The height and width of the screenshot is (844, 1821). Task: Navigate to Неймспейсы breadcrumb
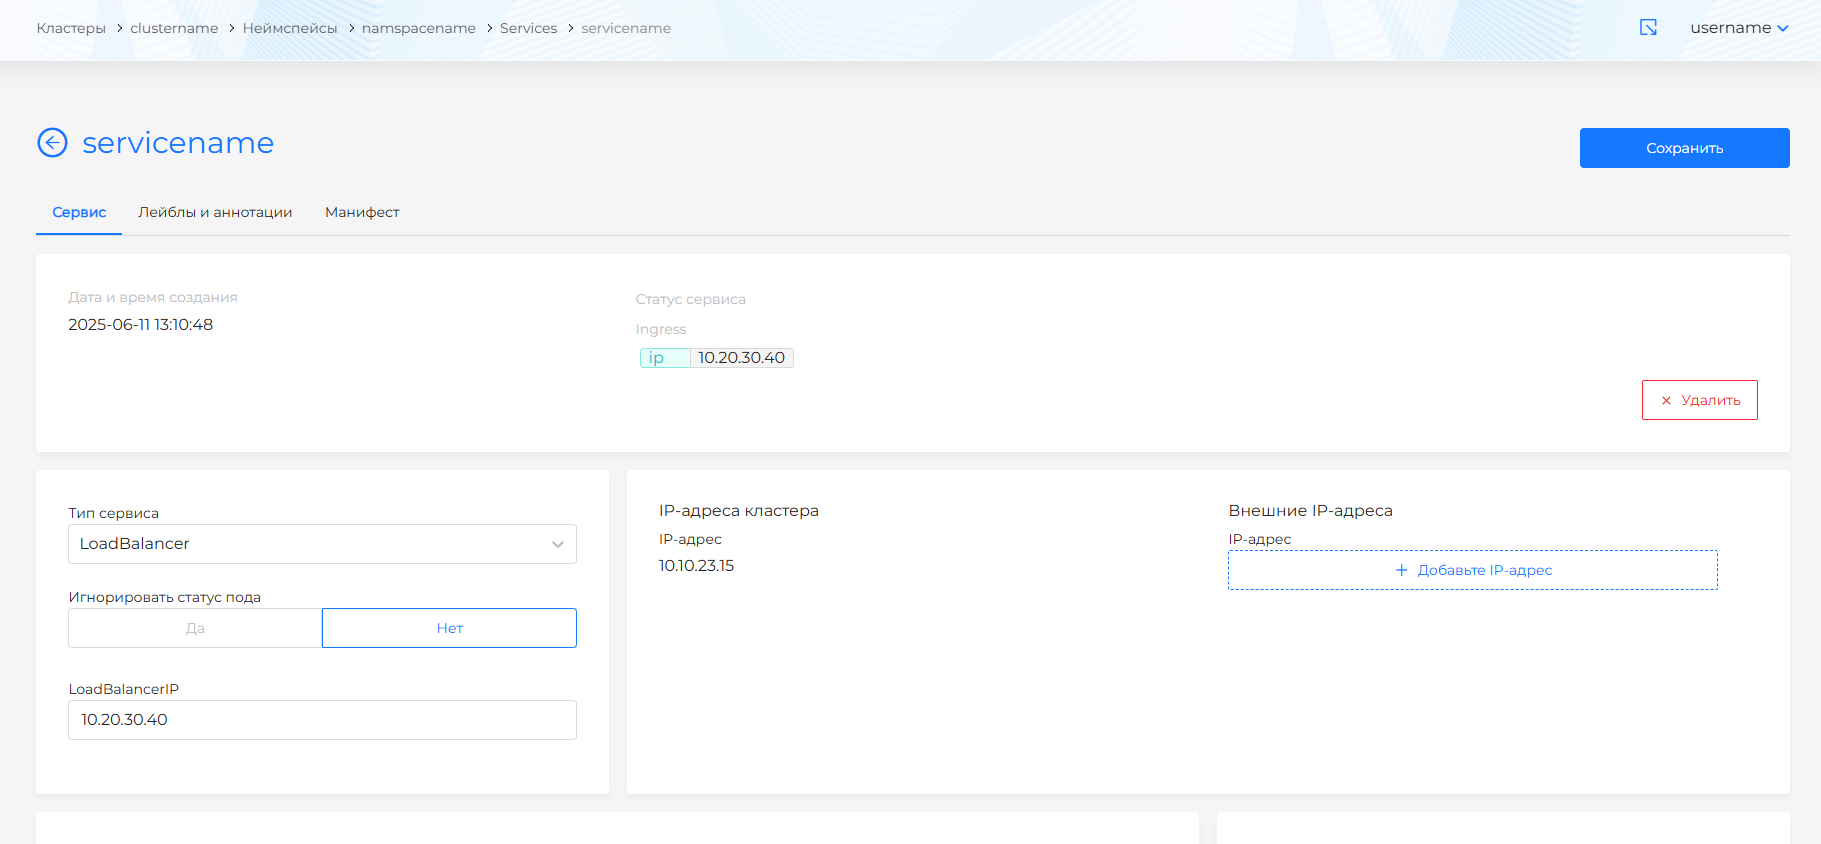point(290,28)
